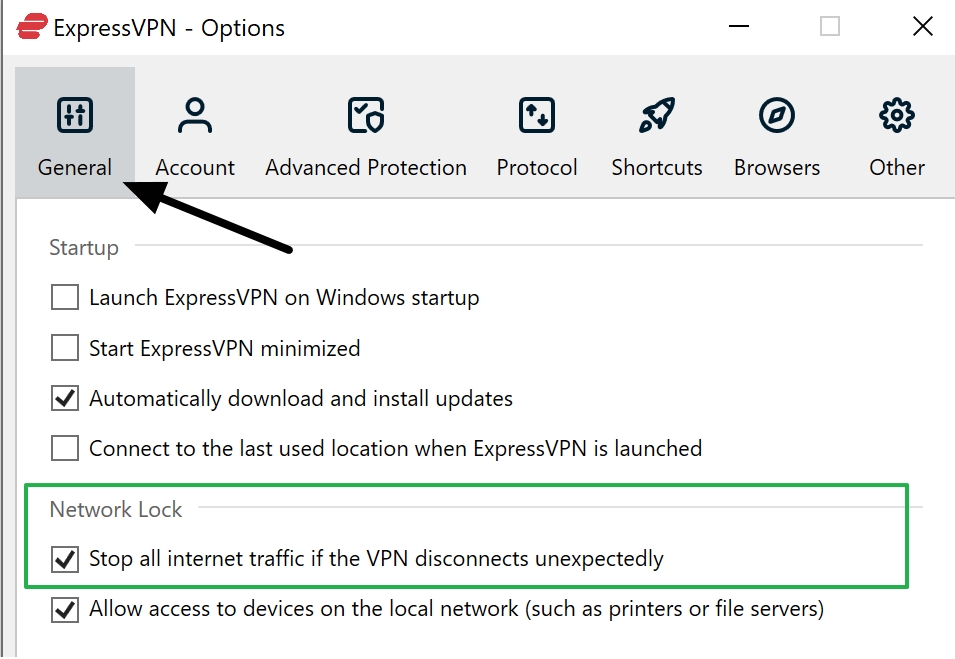Check Start ExpressVPN minimized

[x=64, y=347]
